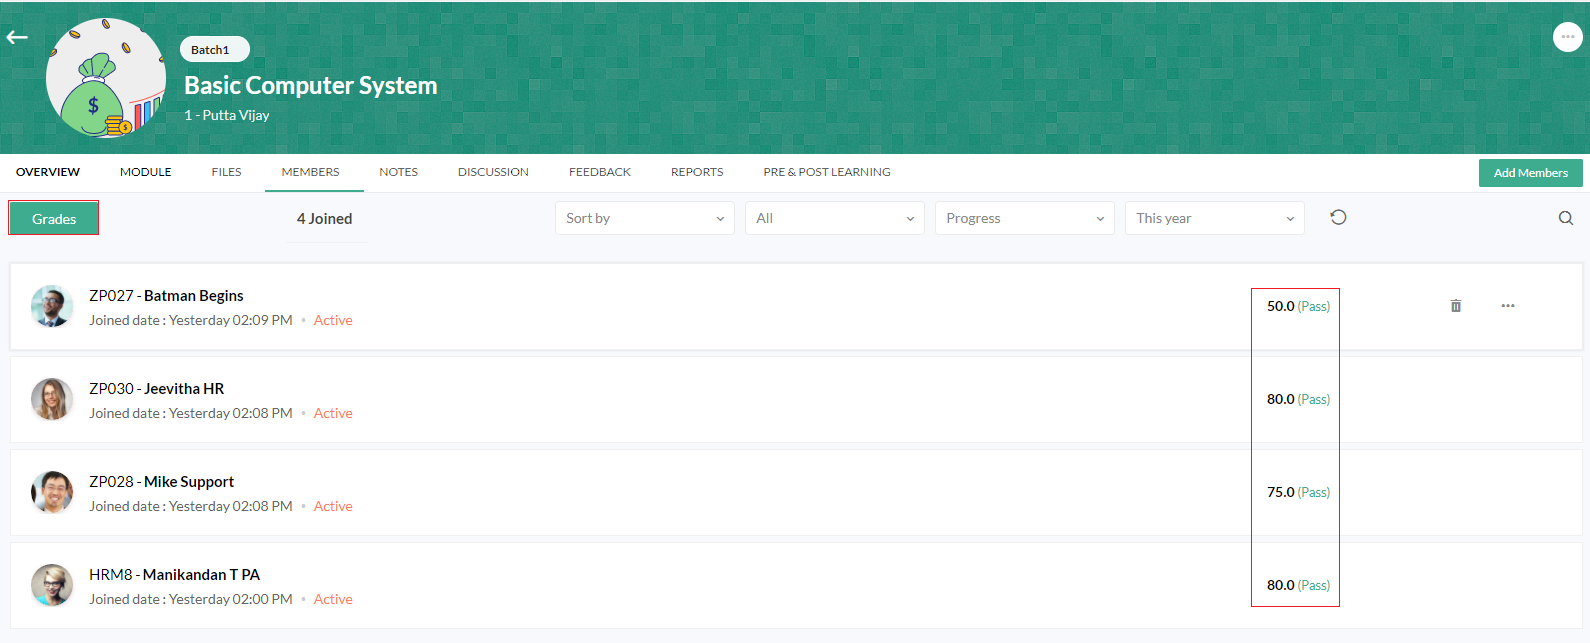The width and height of the screenshot is (1590, 643).
Task: Open the All filter dropdown
Action: 835,218
